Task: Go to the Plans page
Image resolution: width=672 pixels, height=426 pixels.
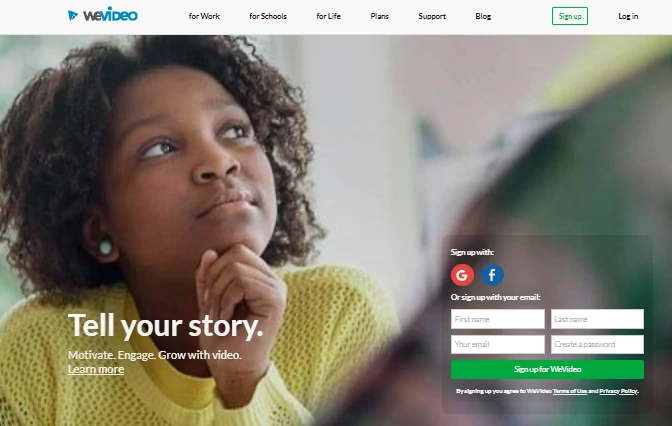Action: 379,16
